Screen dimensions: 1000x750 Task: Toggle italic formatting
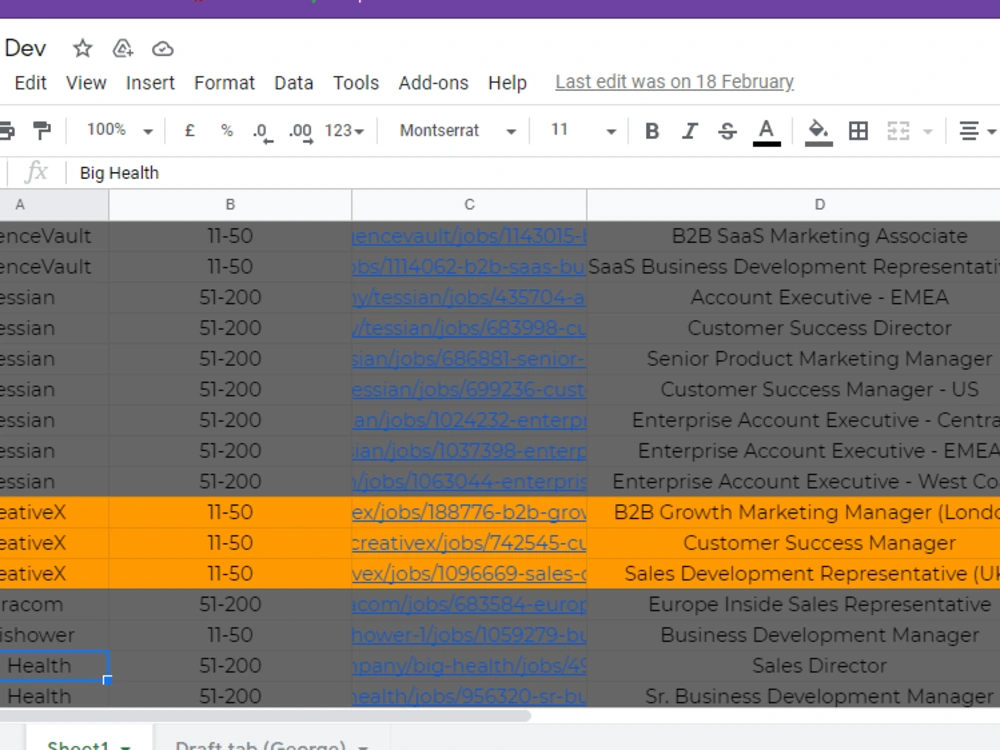click(689, 131)
